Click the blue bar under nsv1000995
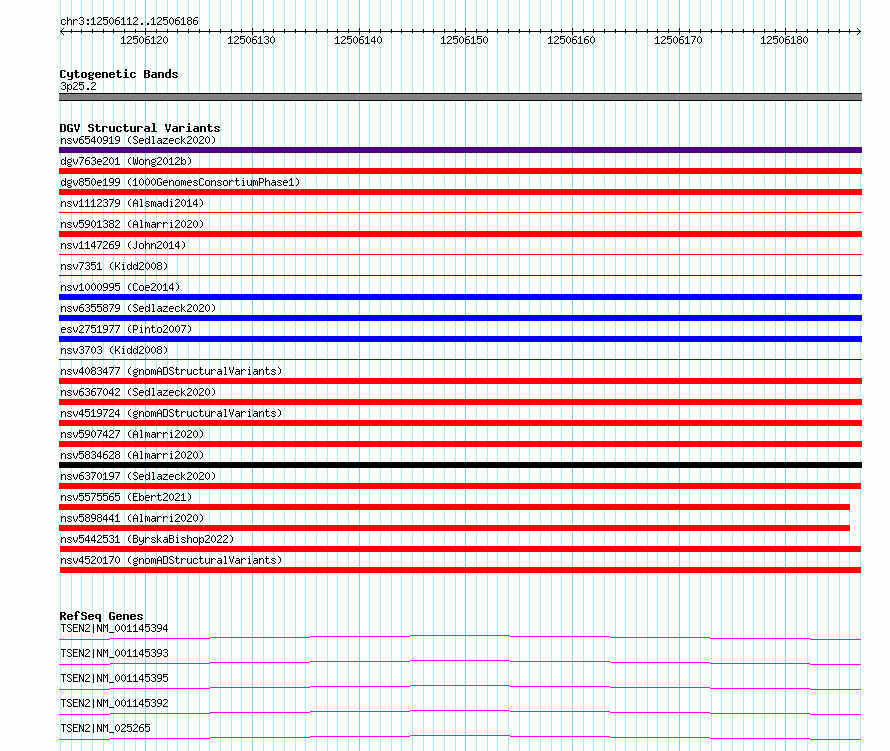The height and width of the screenshot is (751, 890). 460,297
